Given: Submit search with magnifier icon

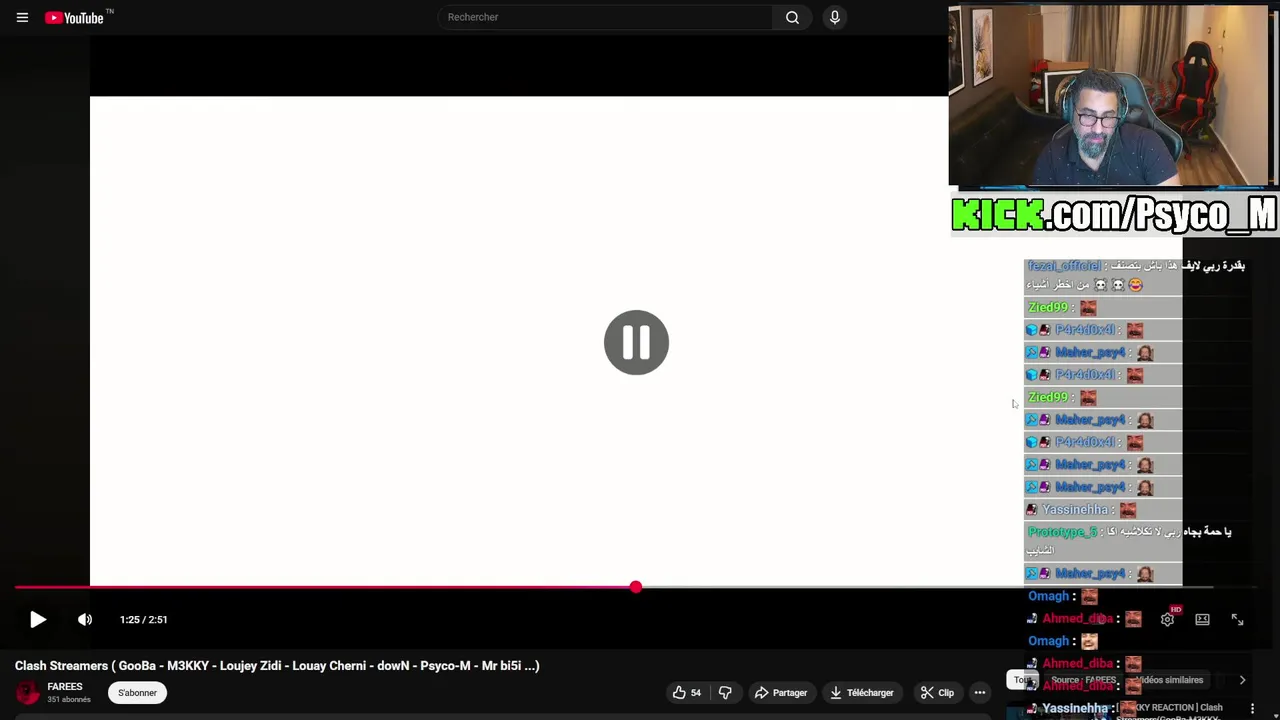Looking at the screenshot, I should coord(792,17).
